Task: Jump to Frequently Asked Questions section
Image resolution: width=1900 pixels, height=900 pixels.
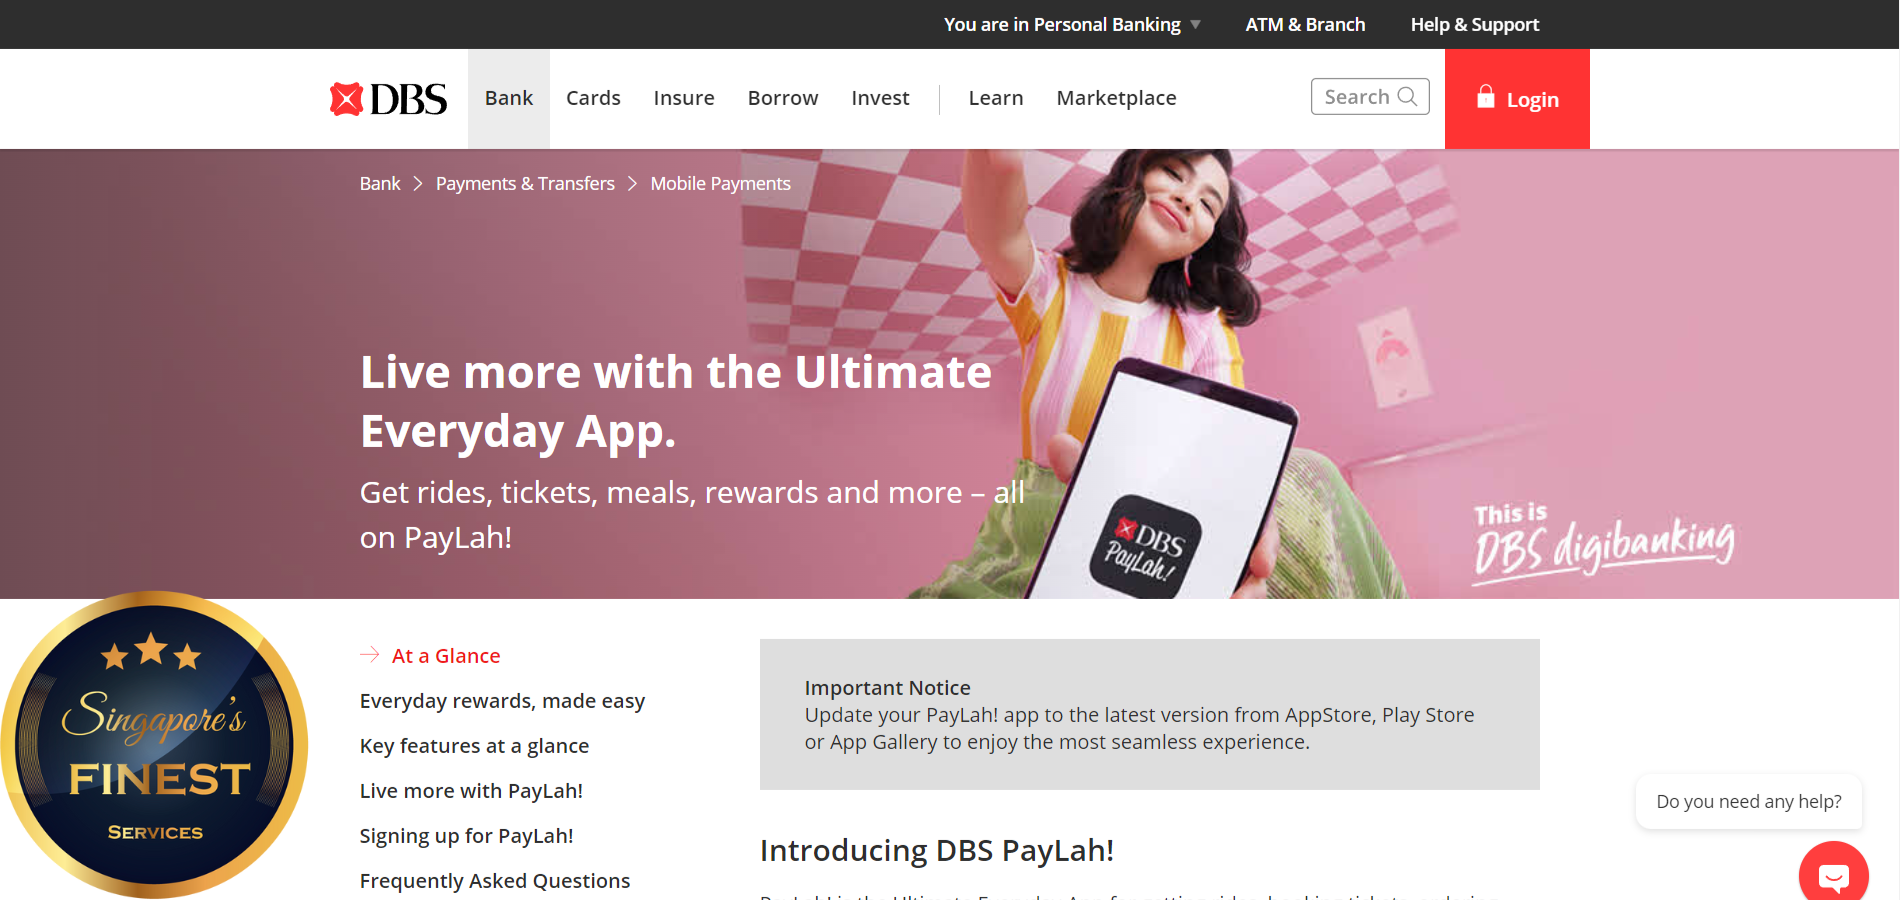Action: tap(495, 881)
